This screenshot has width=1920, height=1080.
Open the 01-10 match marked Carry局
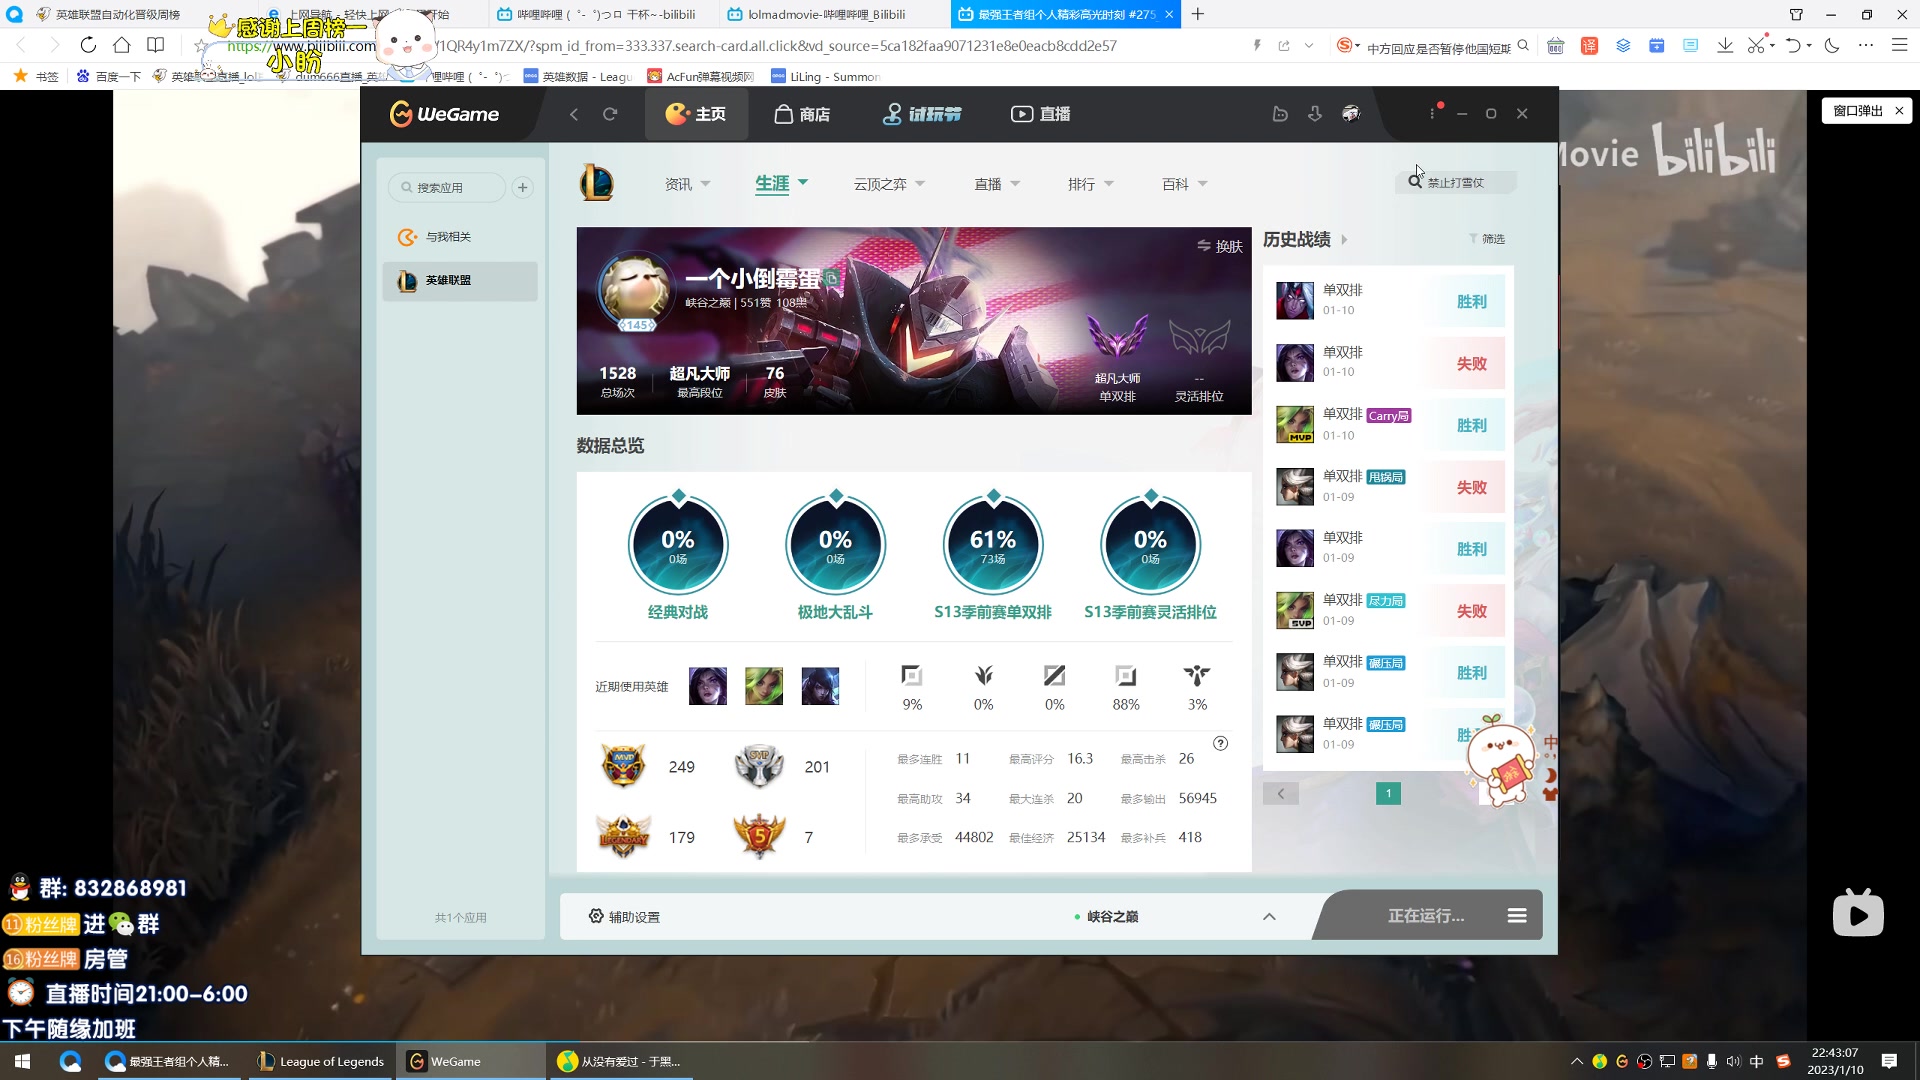tap(1389, 425)
